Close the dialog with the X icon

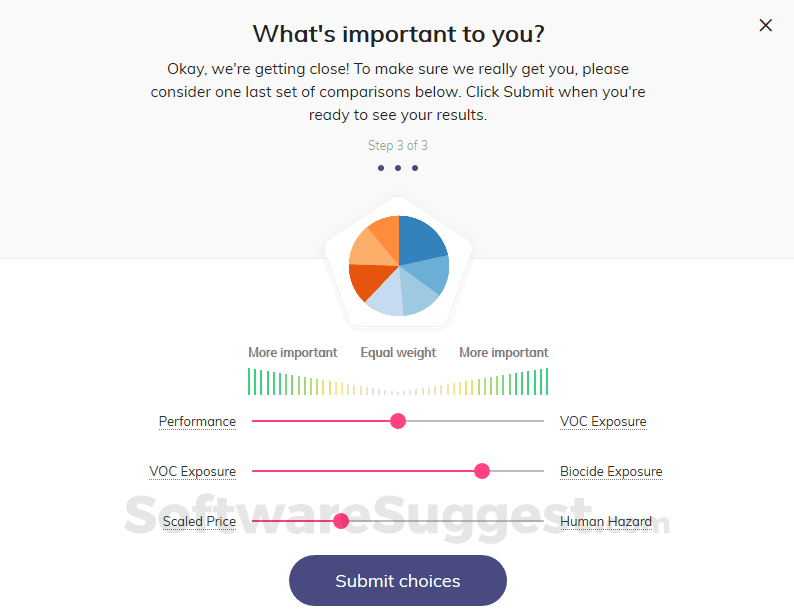tap(766, 26)
